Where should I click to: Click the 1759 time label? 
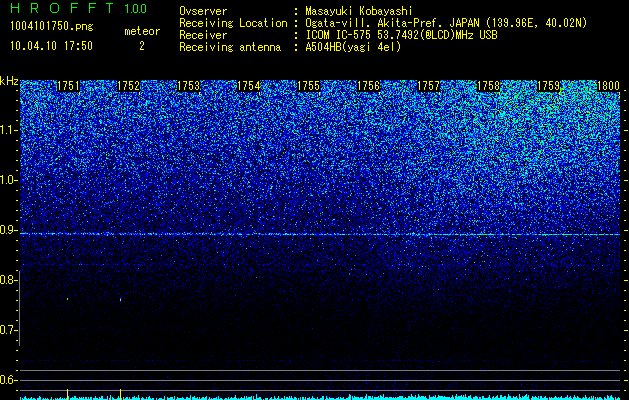click(x=548, y=86)
